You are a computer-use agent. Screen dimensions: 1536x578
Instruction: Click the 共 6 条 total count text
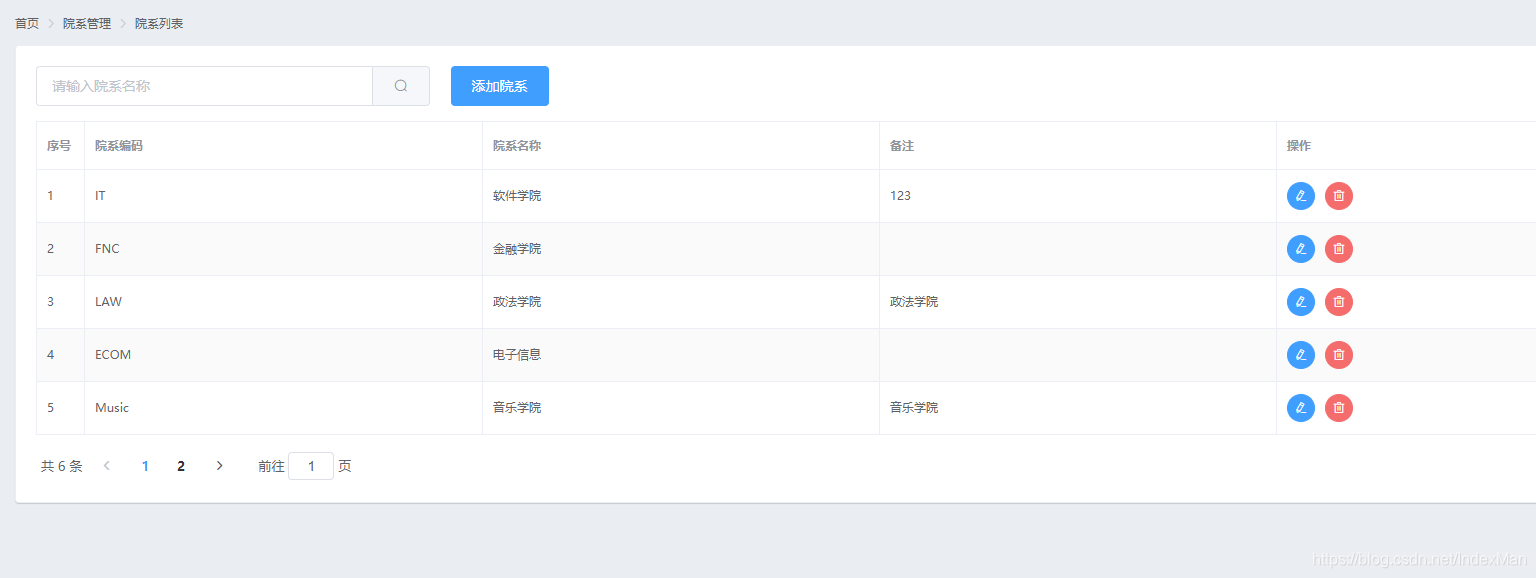pyautogui.click(x=62, y=466)
